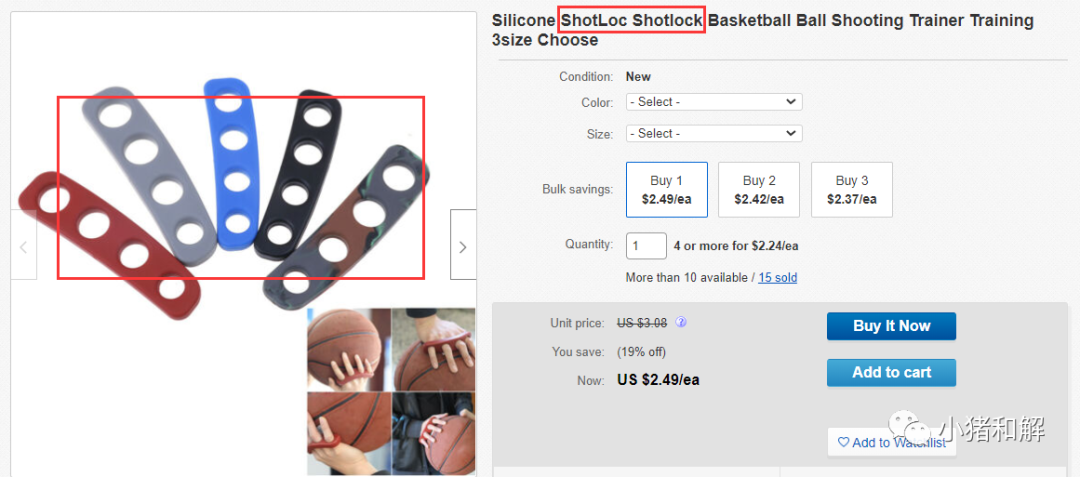This screenshot has width=1080, height=477.
Task: Click the heart Add to Watchlist button
Action: tap(891, 443)
